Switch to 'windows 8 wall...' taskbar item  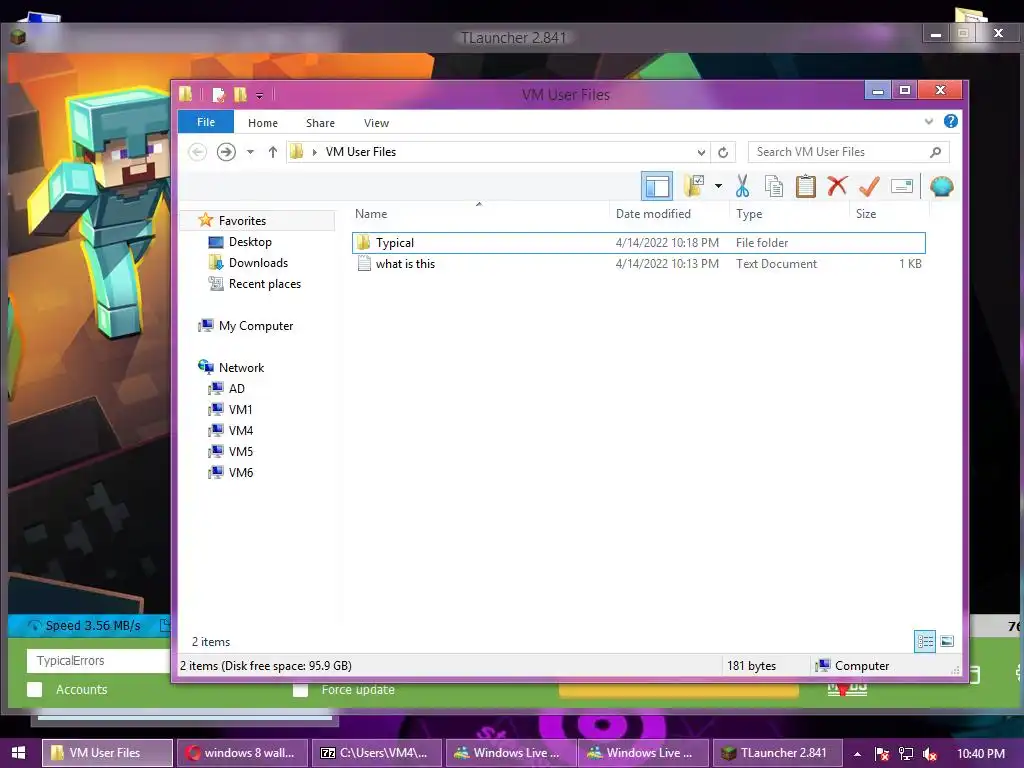point(242,753)
